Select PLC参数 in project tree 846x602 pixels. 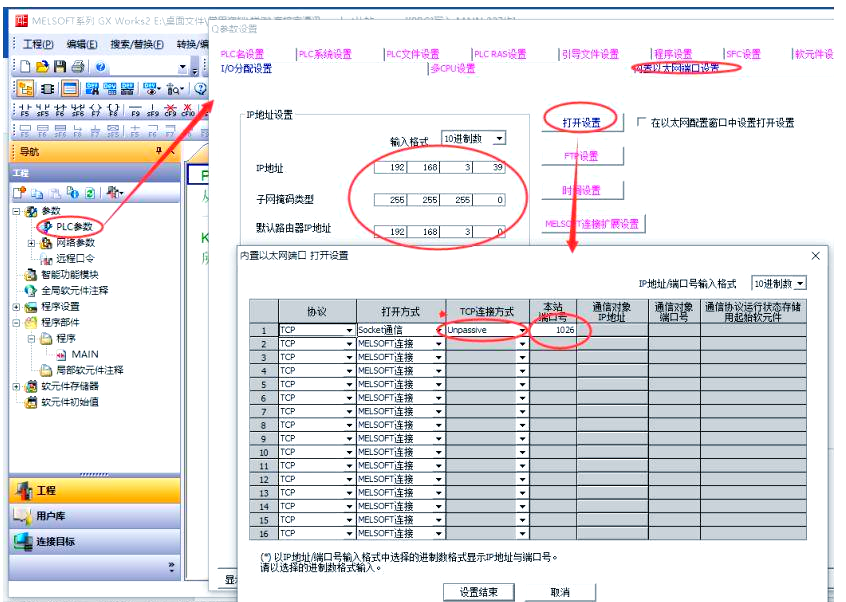tap(74, 227)
